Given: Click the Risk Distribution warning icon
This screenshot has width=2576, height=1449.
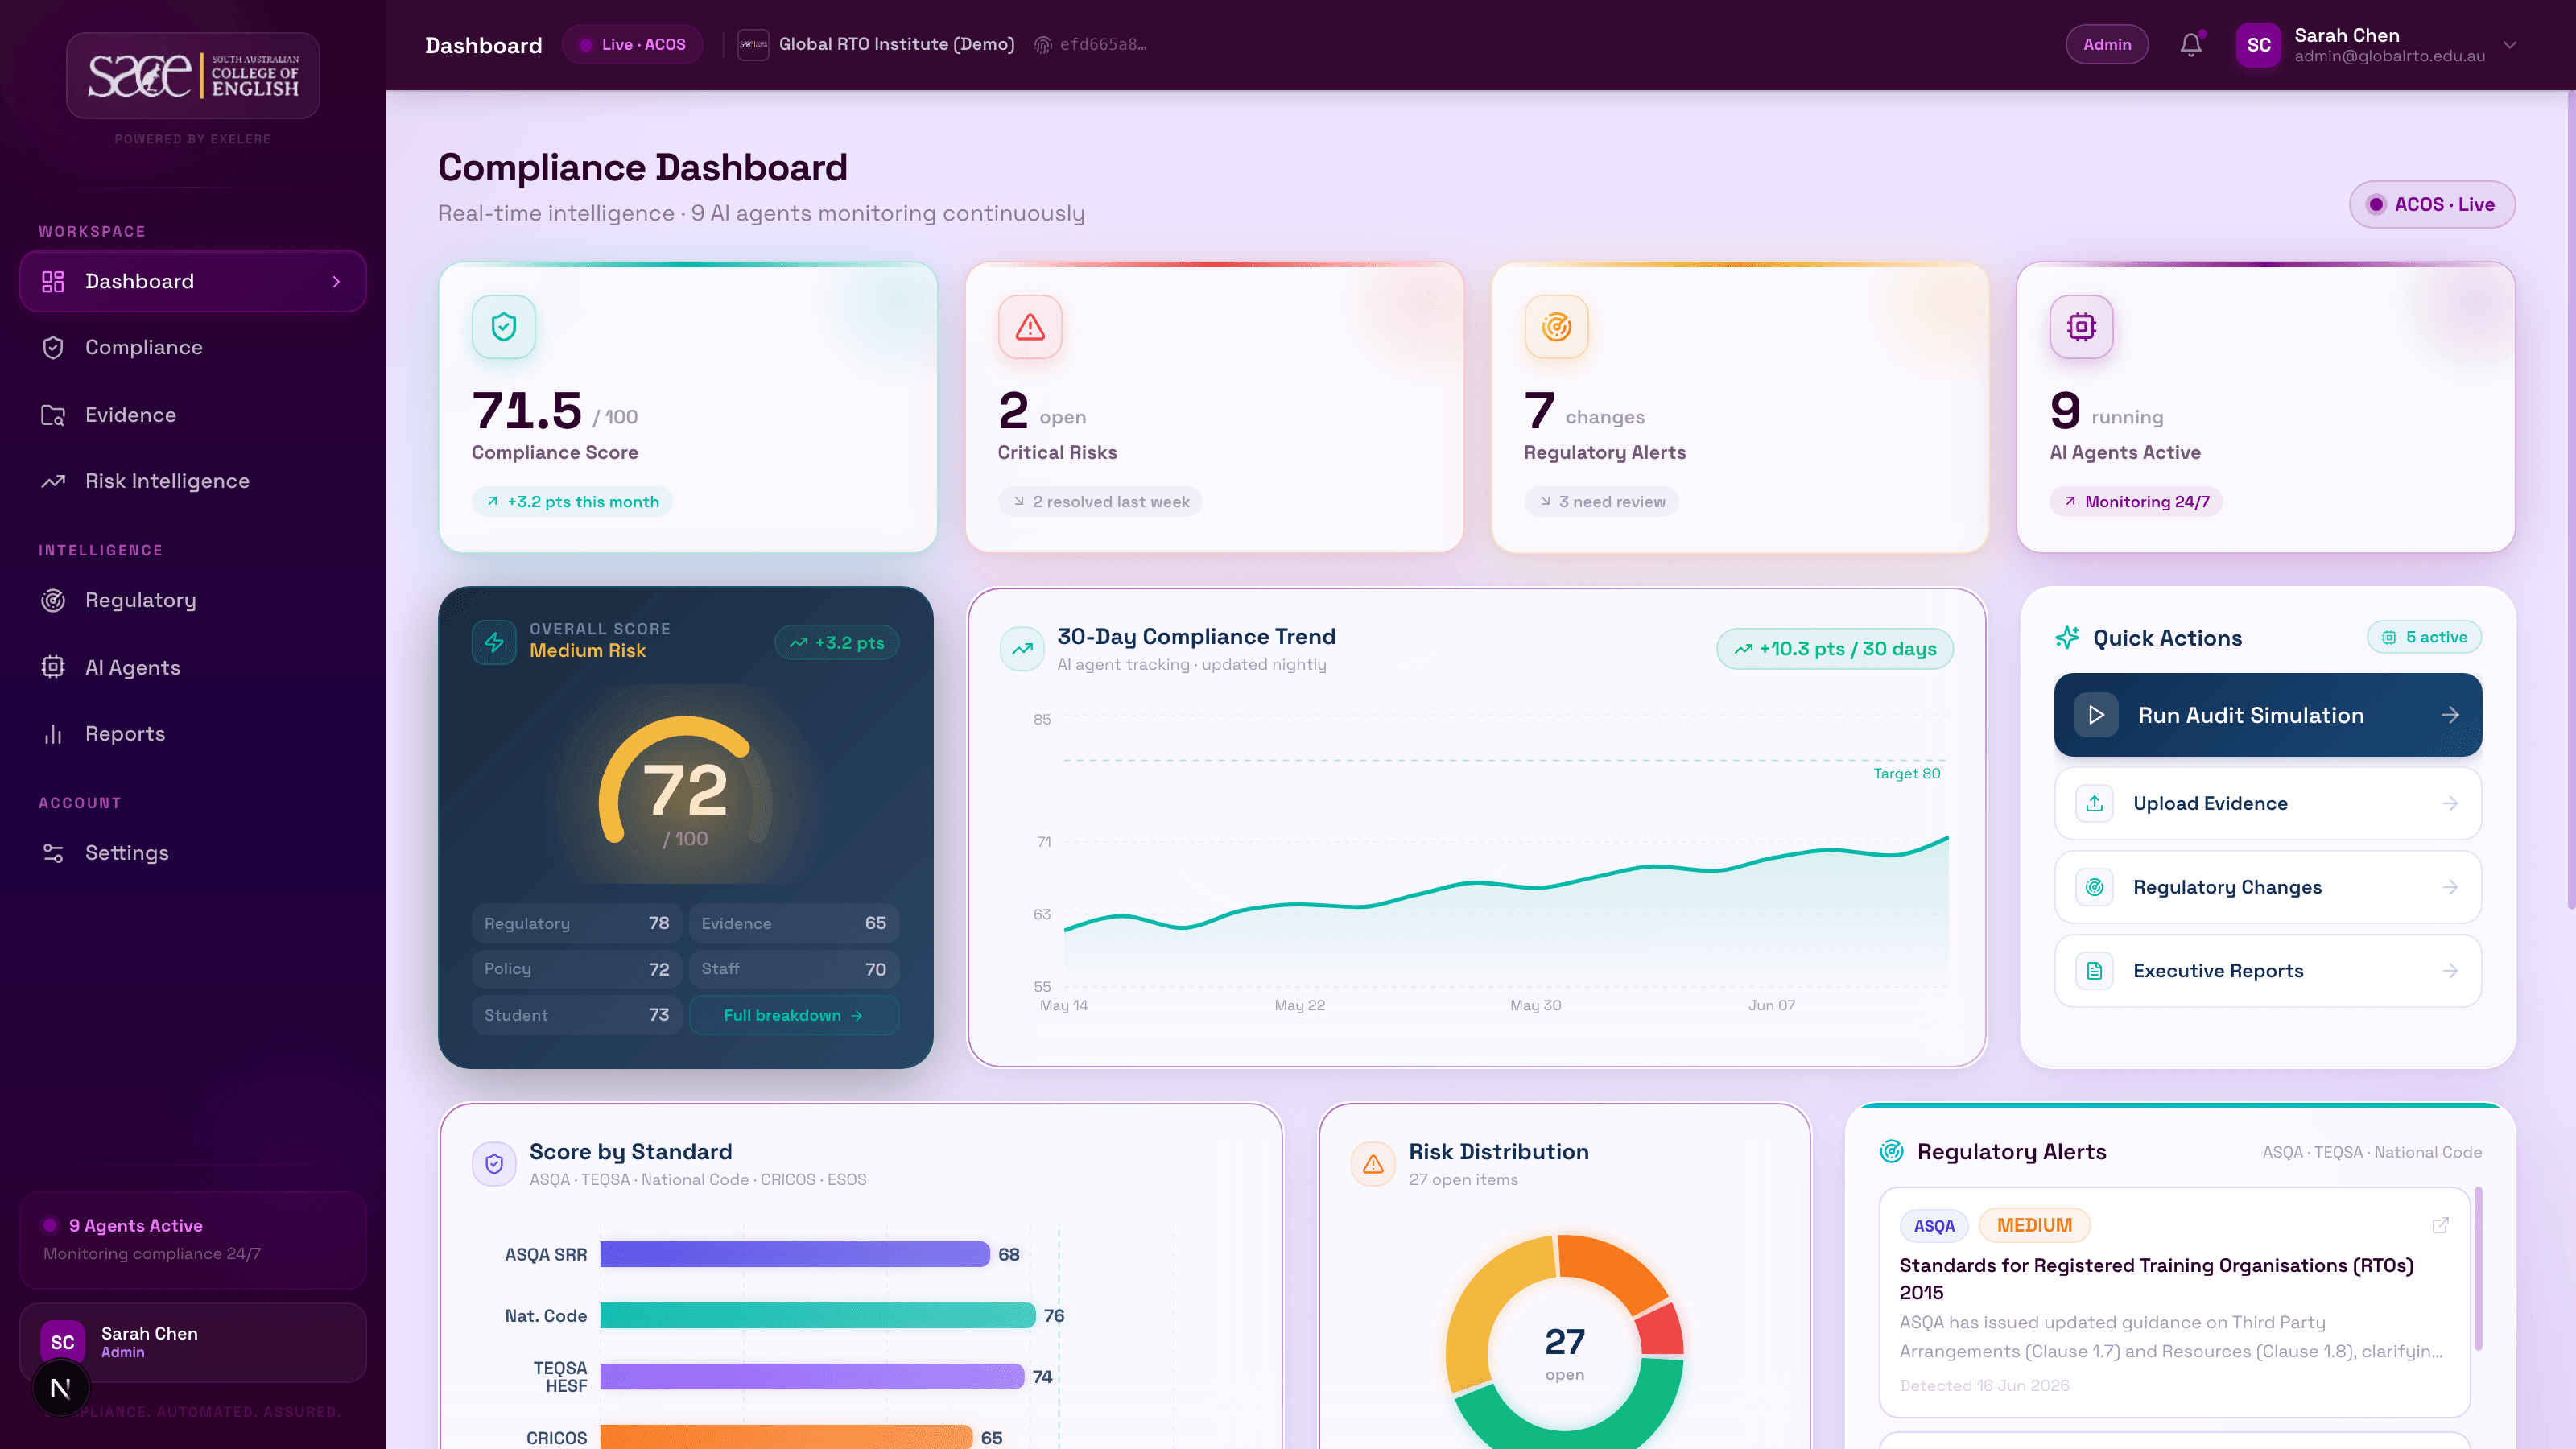Looking at the screenshot, I should pos(1373,1164).
